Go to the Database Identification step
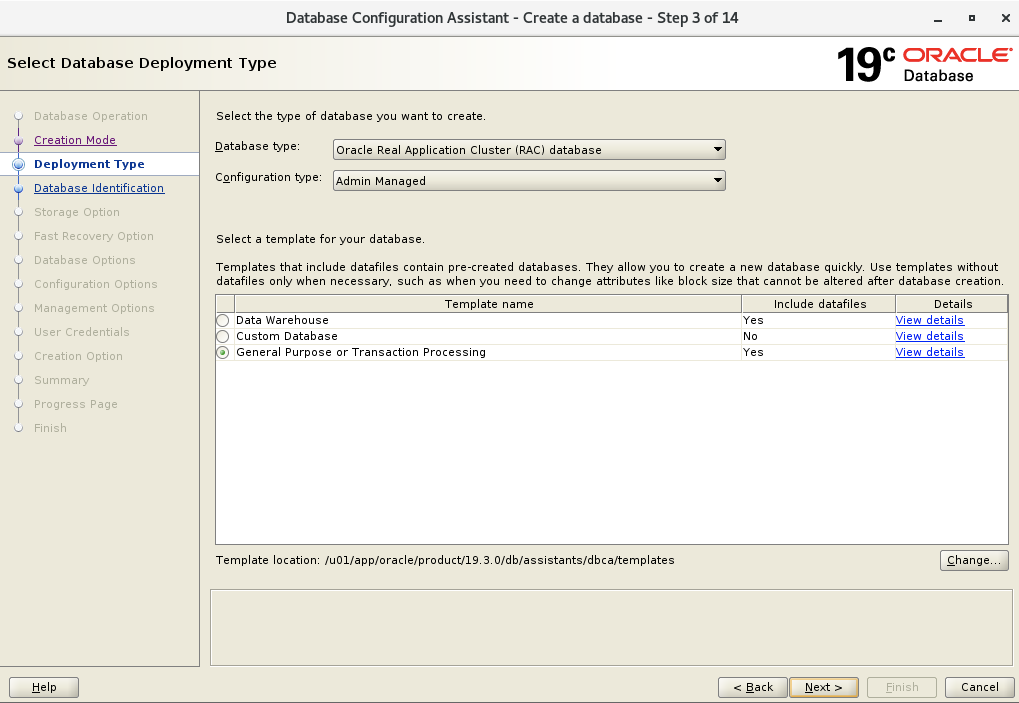This screenshot has width=1019, height=703. (x=99, y=188)
